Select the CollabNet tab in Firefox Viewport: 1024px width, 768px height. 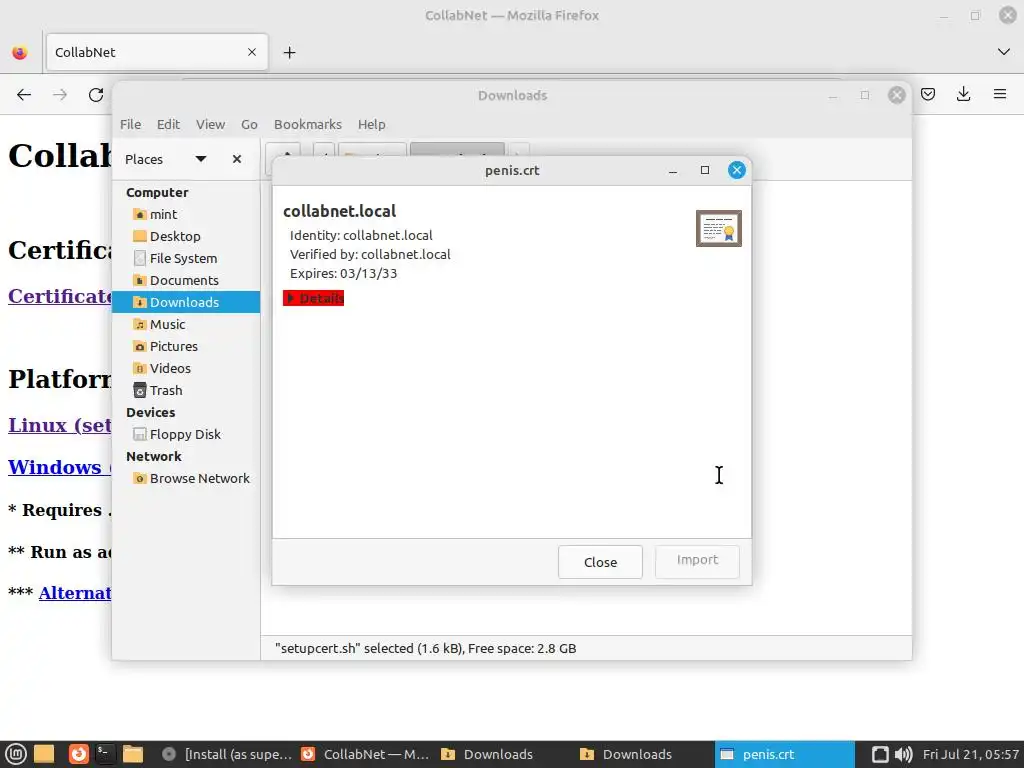pyautogui.click(x=157, y=52)
